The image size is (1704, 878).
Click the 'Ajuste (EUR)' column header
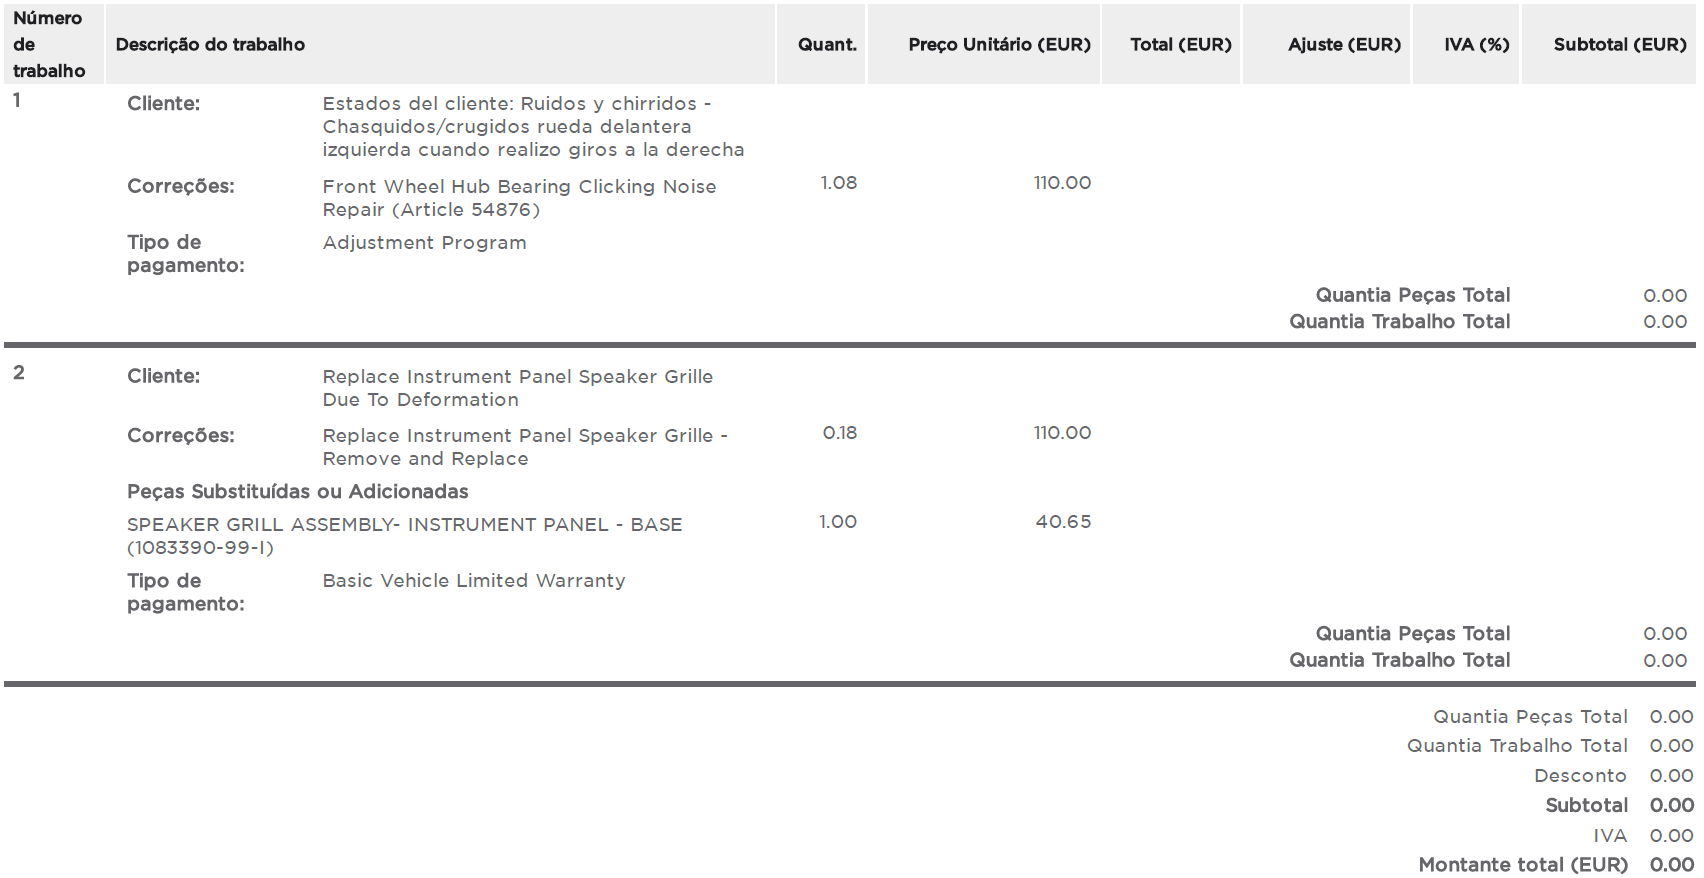1344,45
